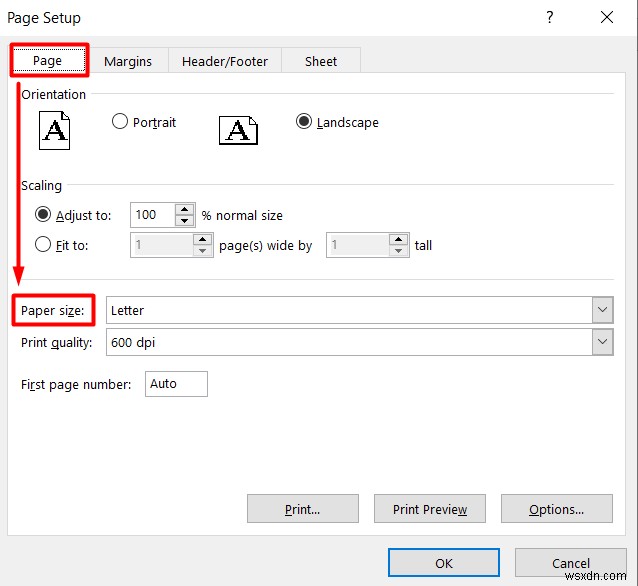Choose the Fit to scaling option
This screenshot has height=586, width=638.
click(43, 245)
